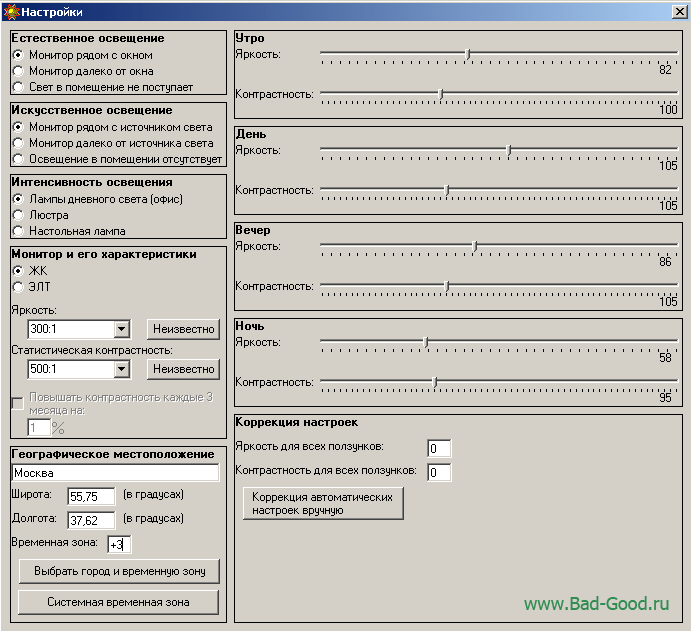Click 'Системная временная зона' button
This screenshot has height=631, width=691.
(119, 602)
